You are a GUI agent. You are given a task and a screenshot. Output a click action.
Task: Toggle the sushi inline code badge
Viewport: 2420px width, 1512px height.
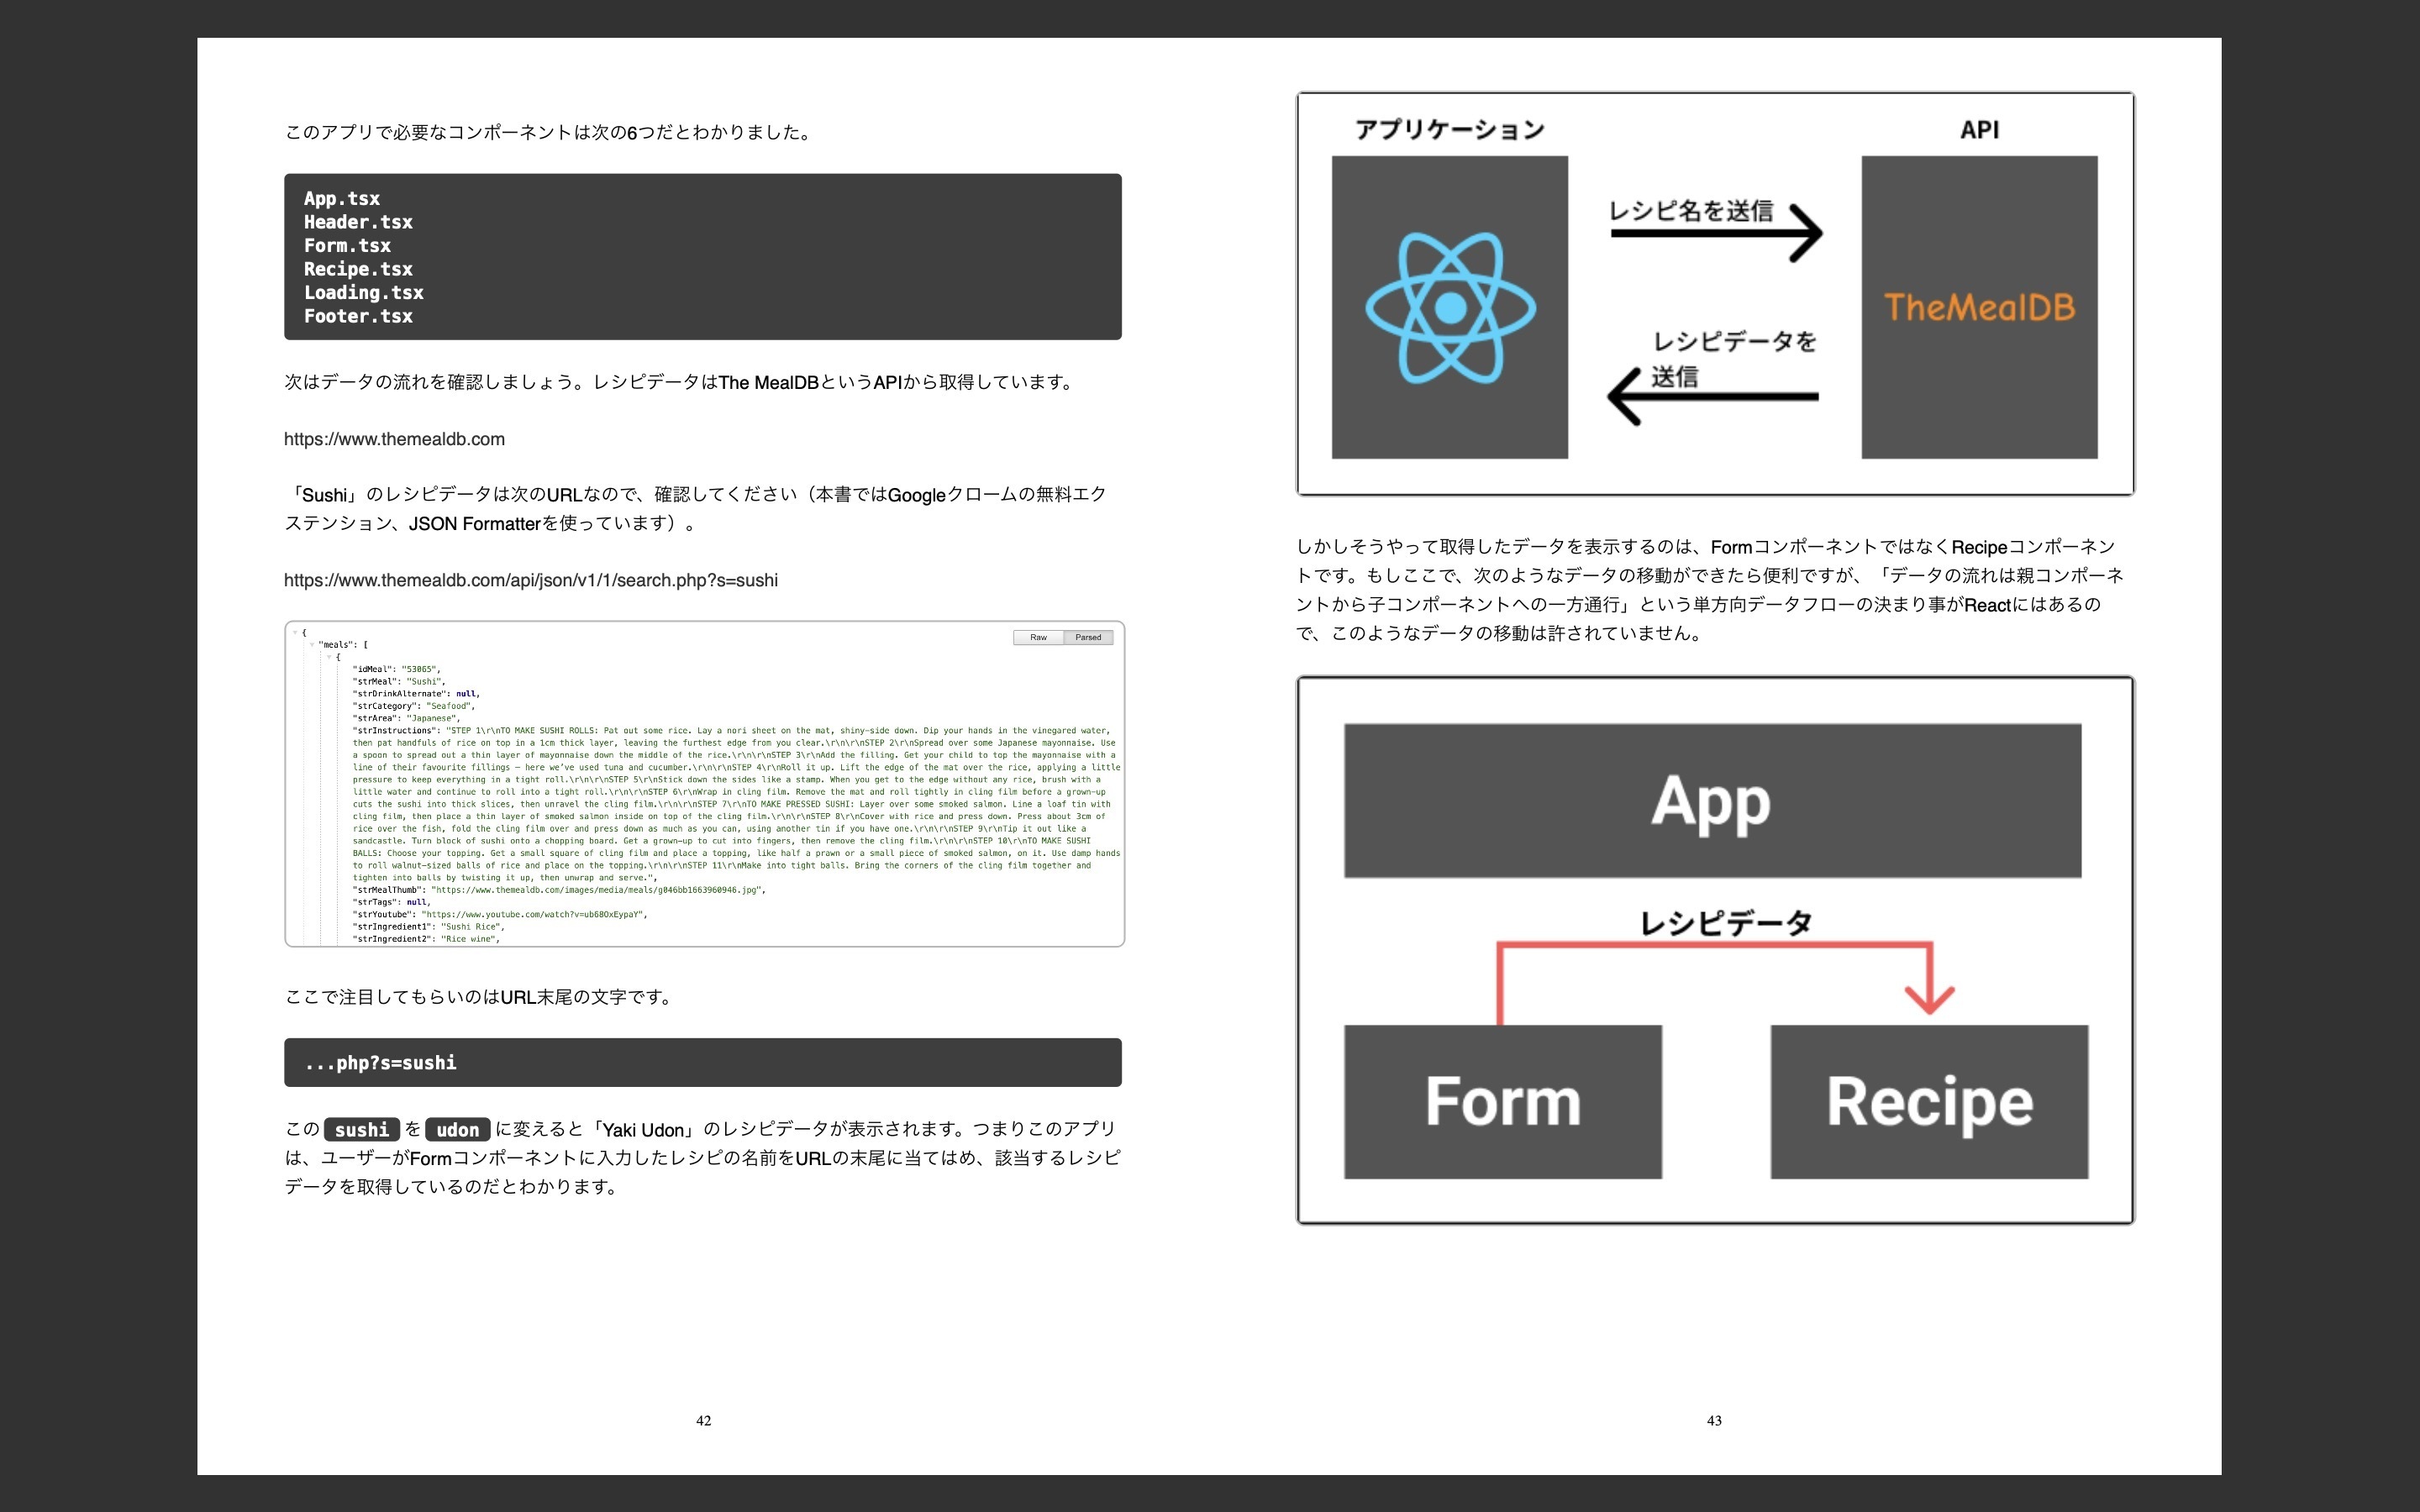tap(361, 1129)
